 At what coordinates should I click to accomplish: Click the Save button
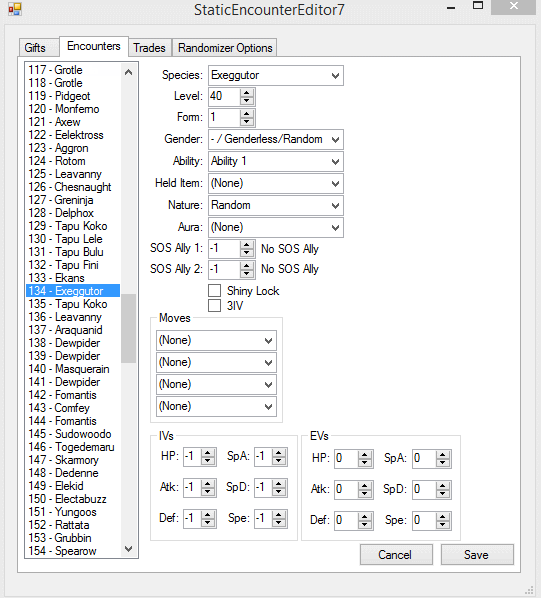point(477,555)
